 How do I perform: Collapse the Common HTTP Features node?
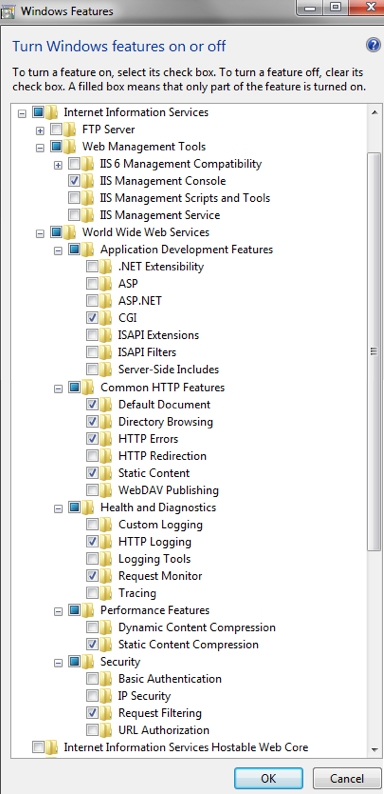tap(58, 389)
